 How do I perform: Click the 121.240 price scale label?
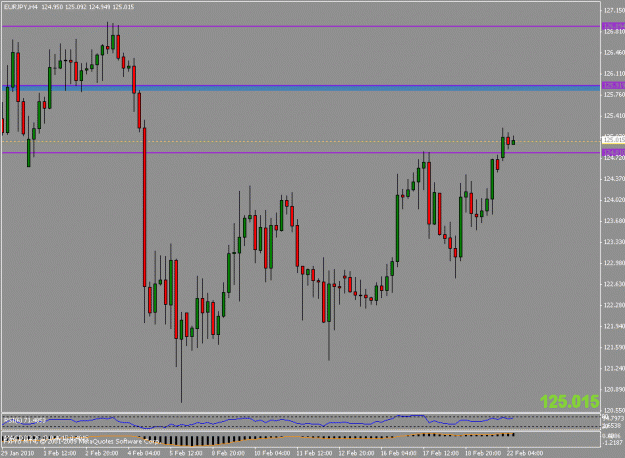pos(614,369)
